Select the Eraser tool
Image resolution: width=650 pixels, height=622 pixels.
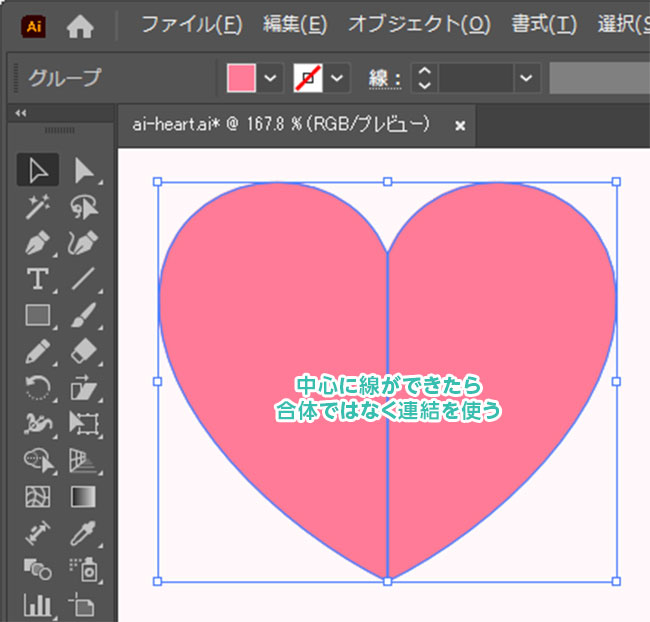coord(83,352)
